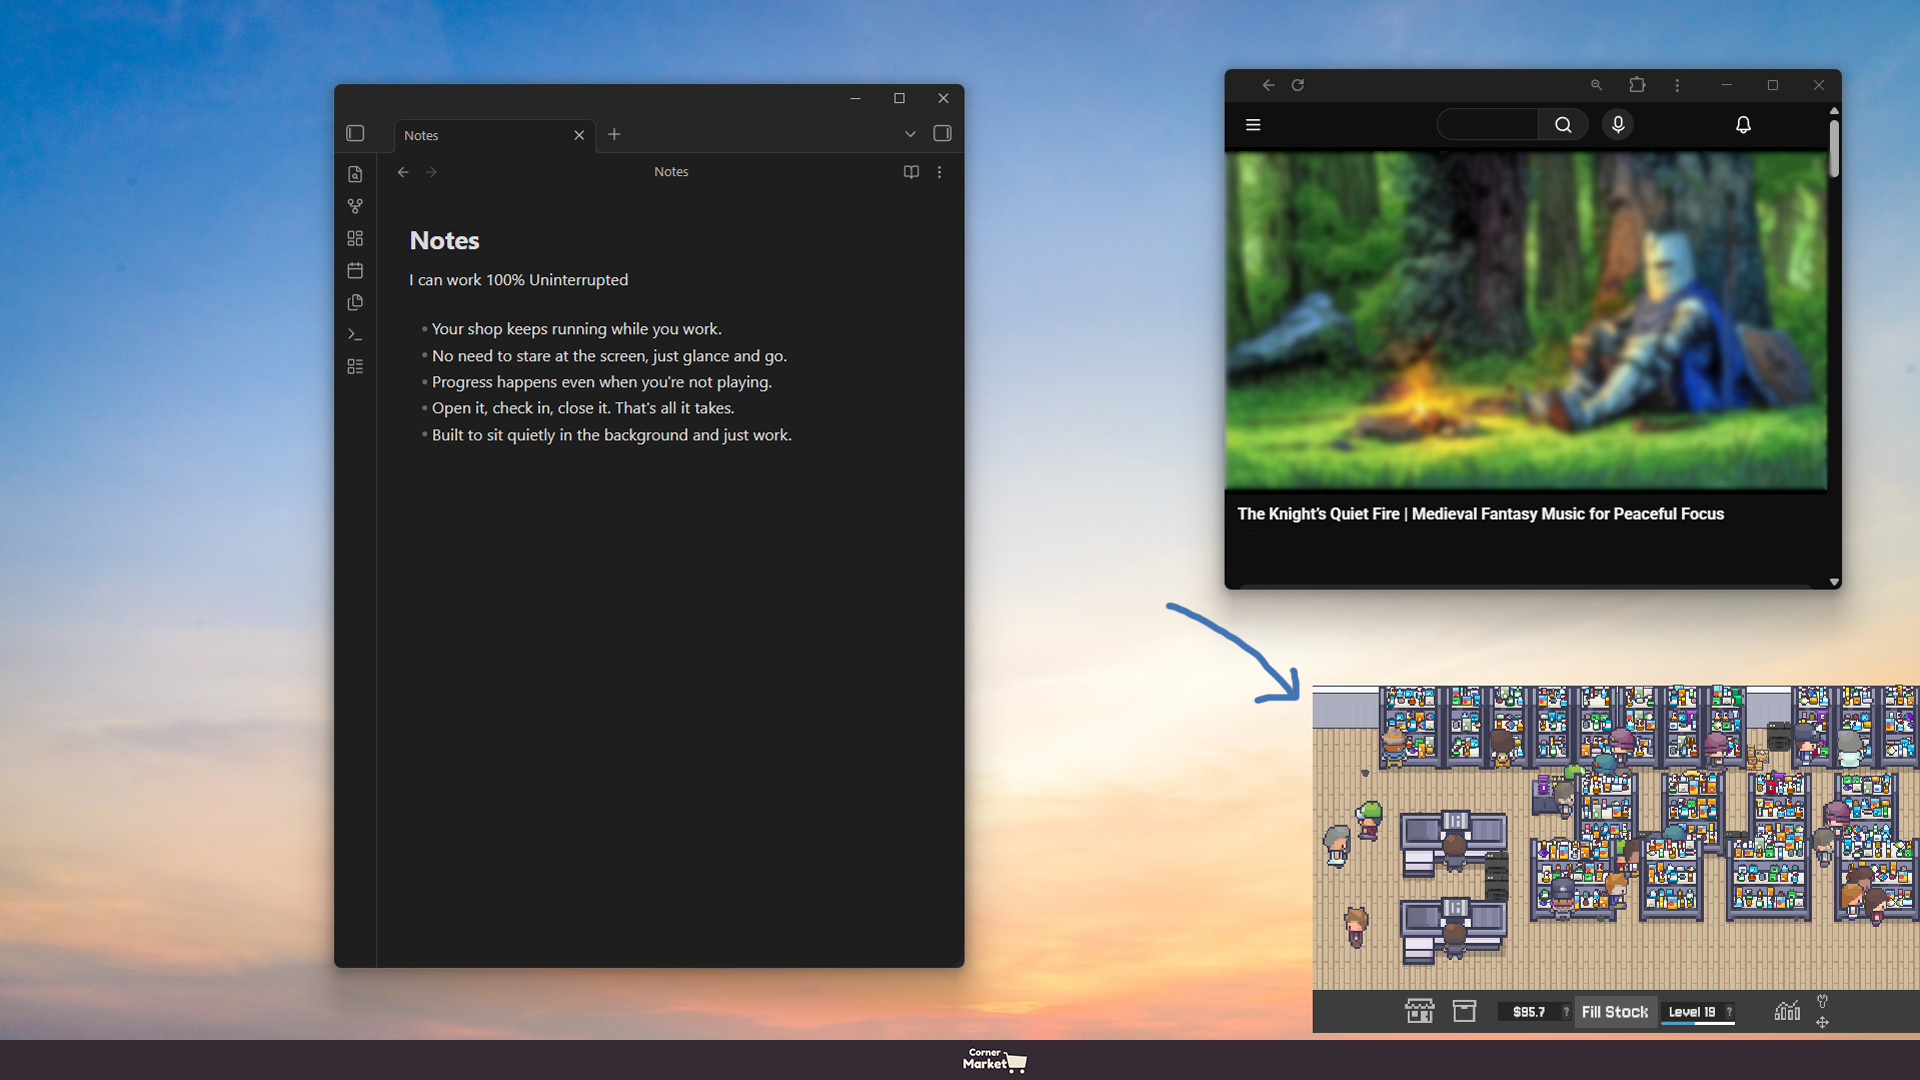Click the wrench icon in the game bar
Viewport: 1920px width, 1080px height.
tap(1823, 1003)
